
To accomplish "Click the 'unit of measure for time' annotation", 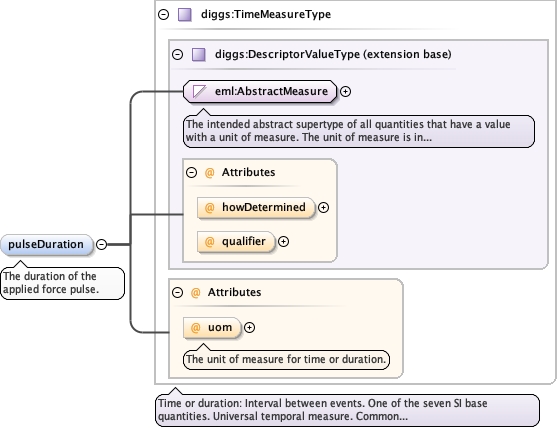I will [286, 360].
